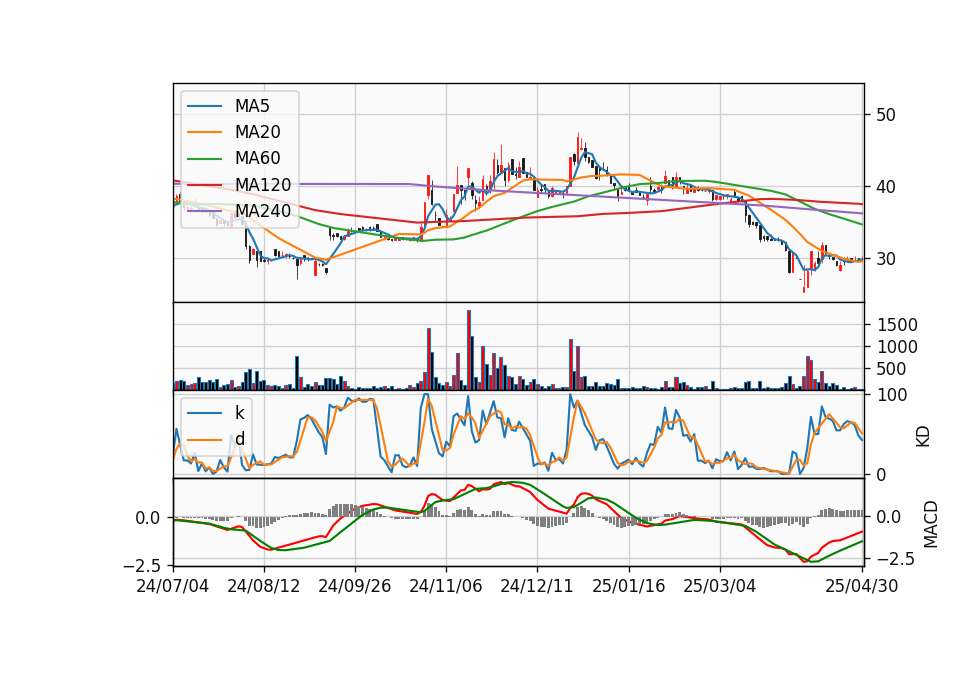Screen dimensions: 960x690
Task: Click the blue line sample beside MA5
Action: 204,107
